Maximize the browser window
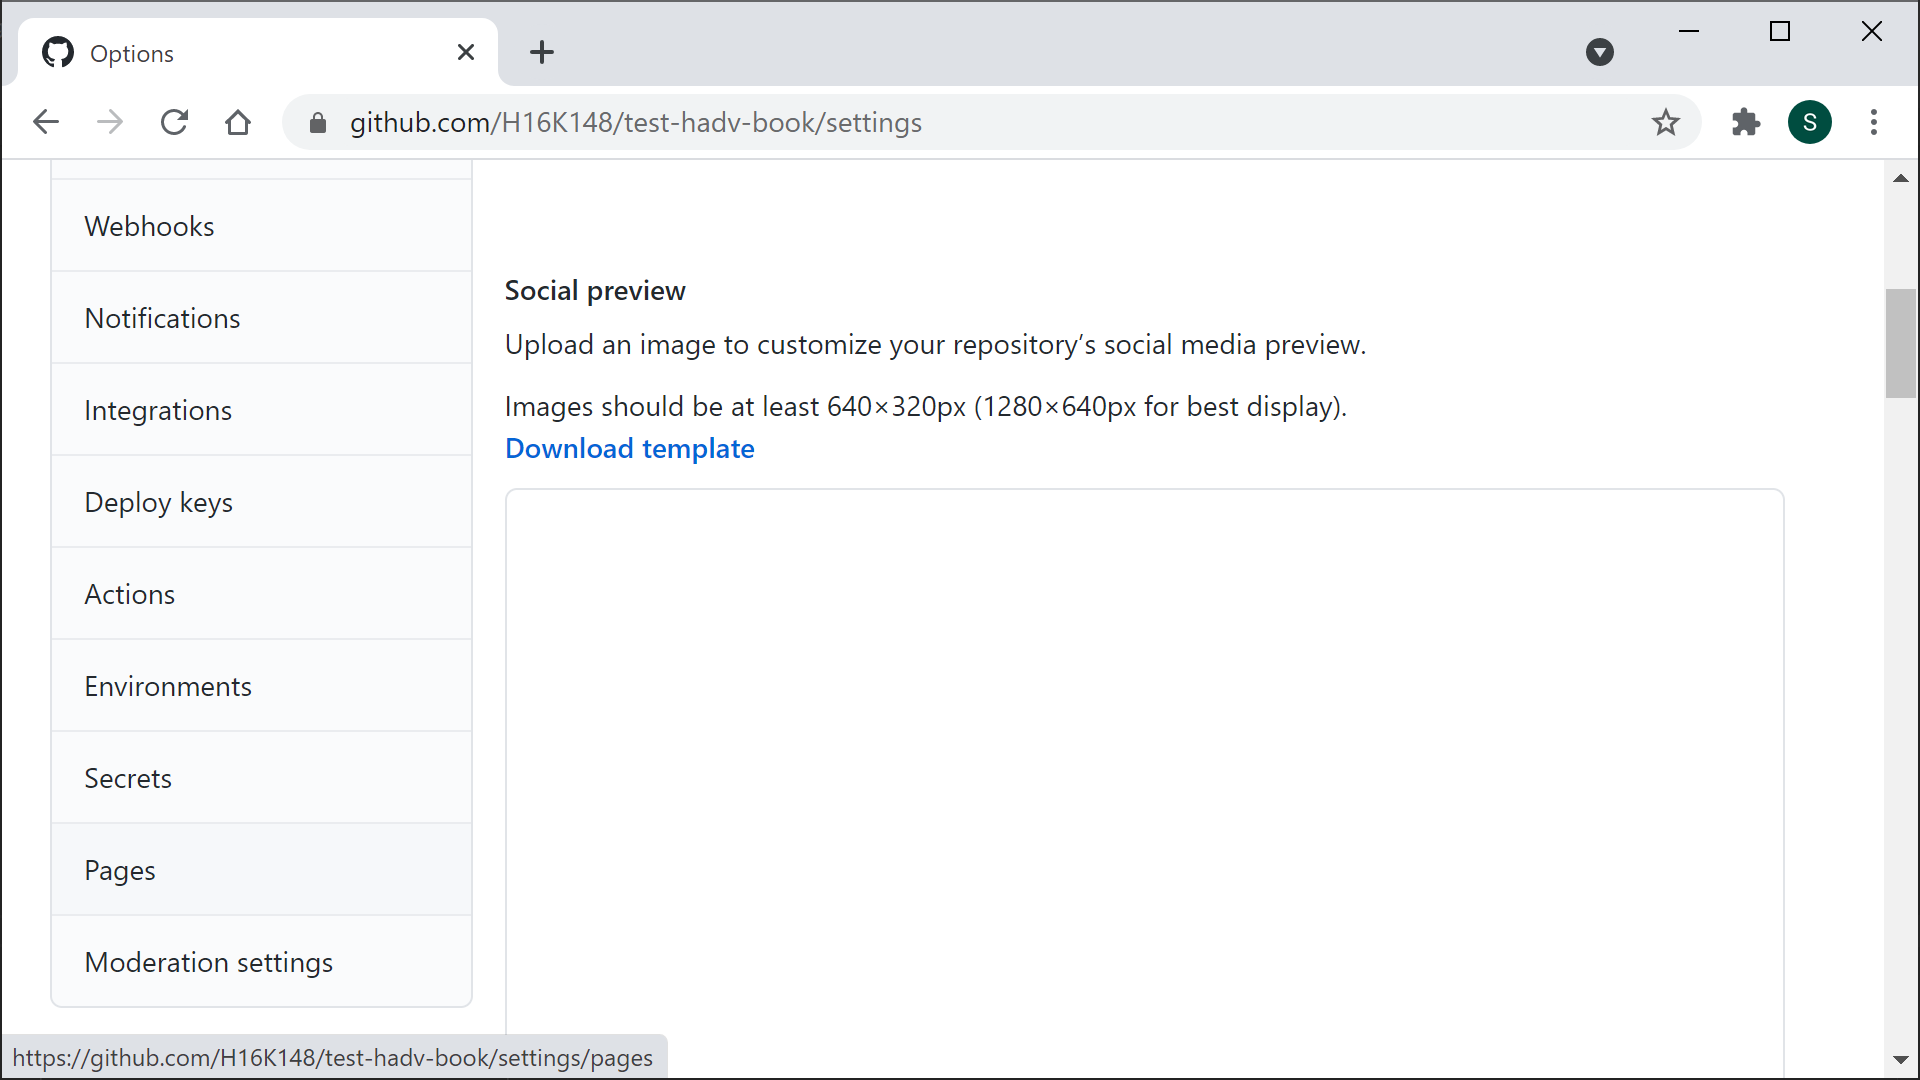1920x1080 pixels. (1780, 32)
